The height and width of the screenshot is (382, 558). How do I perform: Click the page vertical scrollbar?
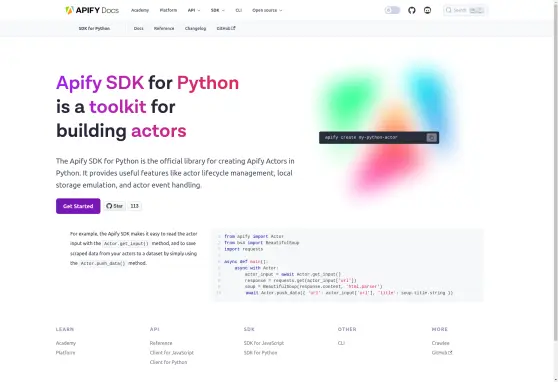(x=555, y=171)
